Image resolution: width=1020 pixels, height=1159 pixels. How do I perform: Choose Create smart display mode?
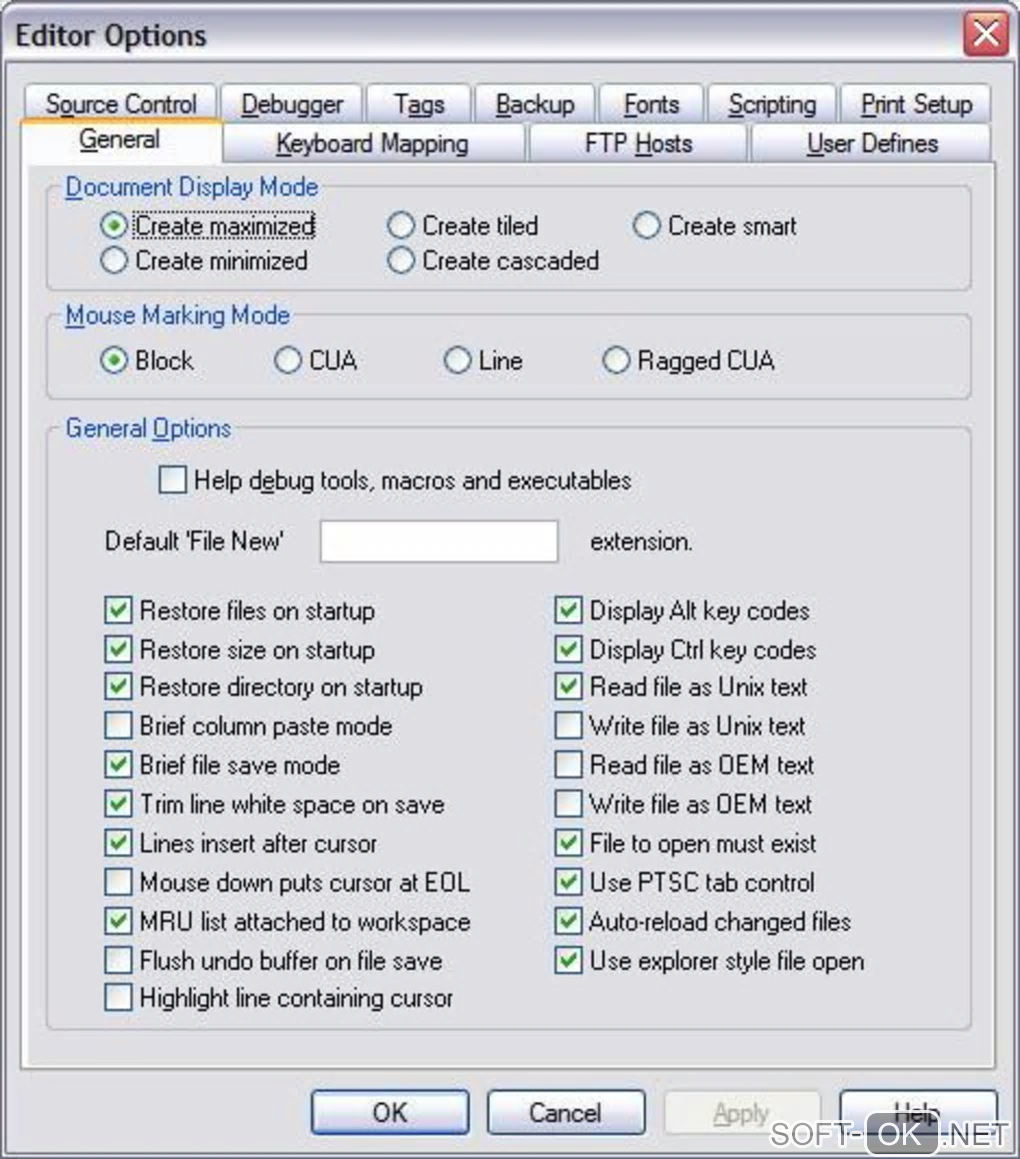point(647,226)
